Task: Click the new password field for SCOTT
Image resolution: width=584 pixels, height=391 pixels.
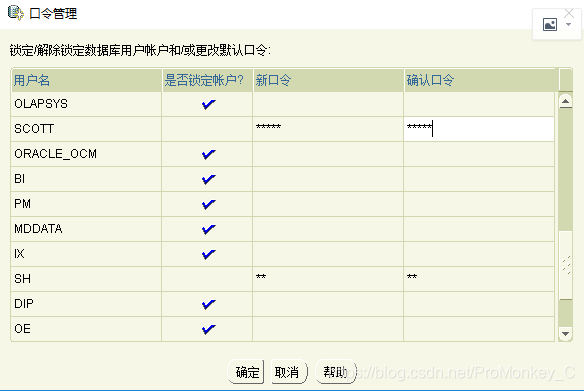Action: (x=328, y=129)
